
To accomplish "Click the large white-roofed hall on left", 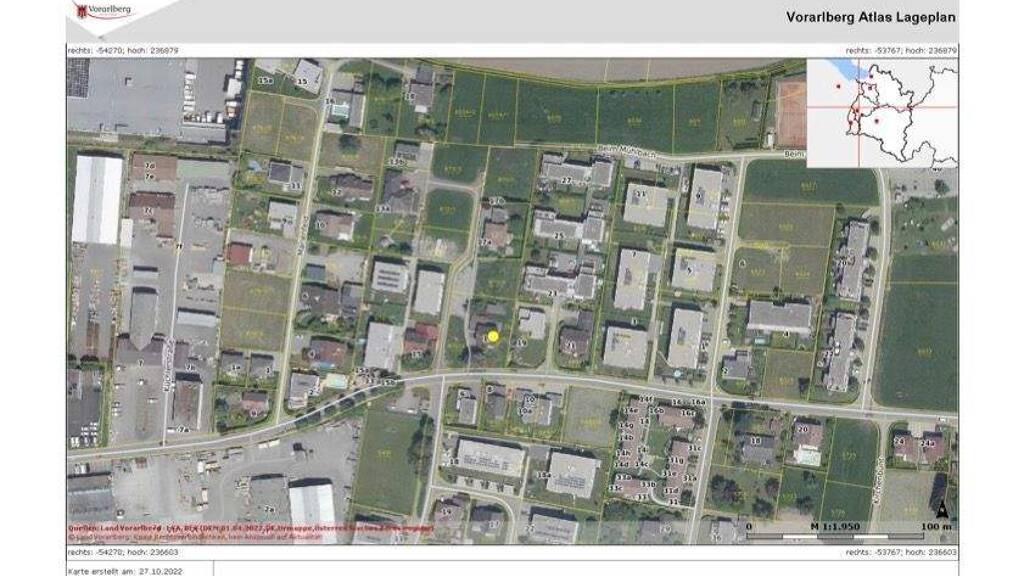I will [x=97, y=199].
